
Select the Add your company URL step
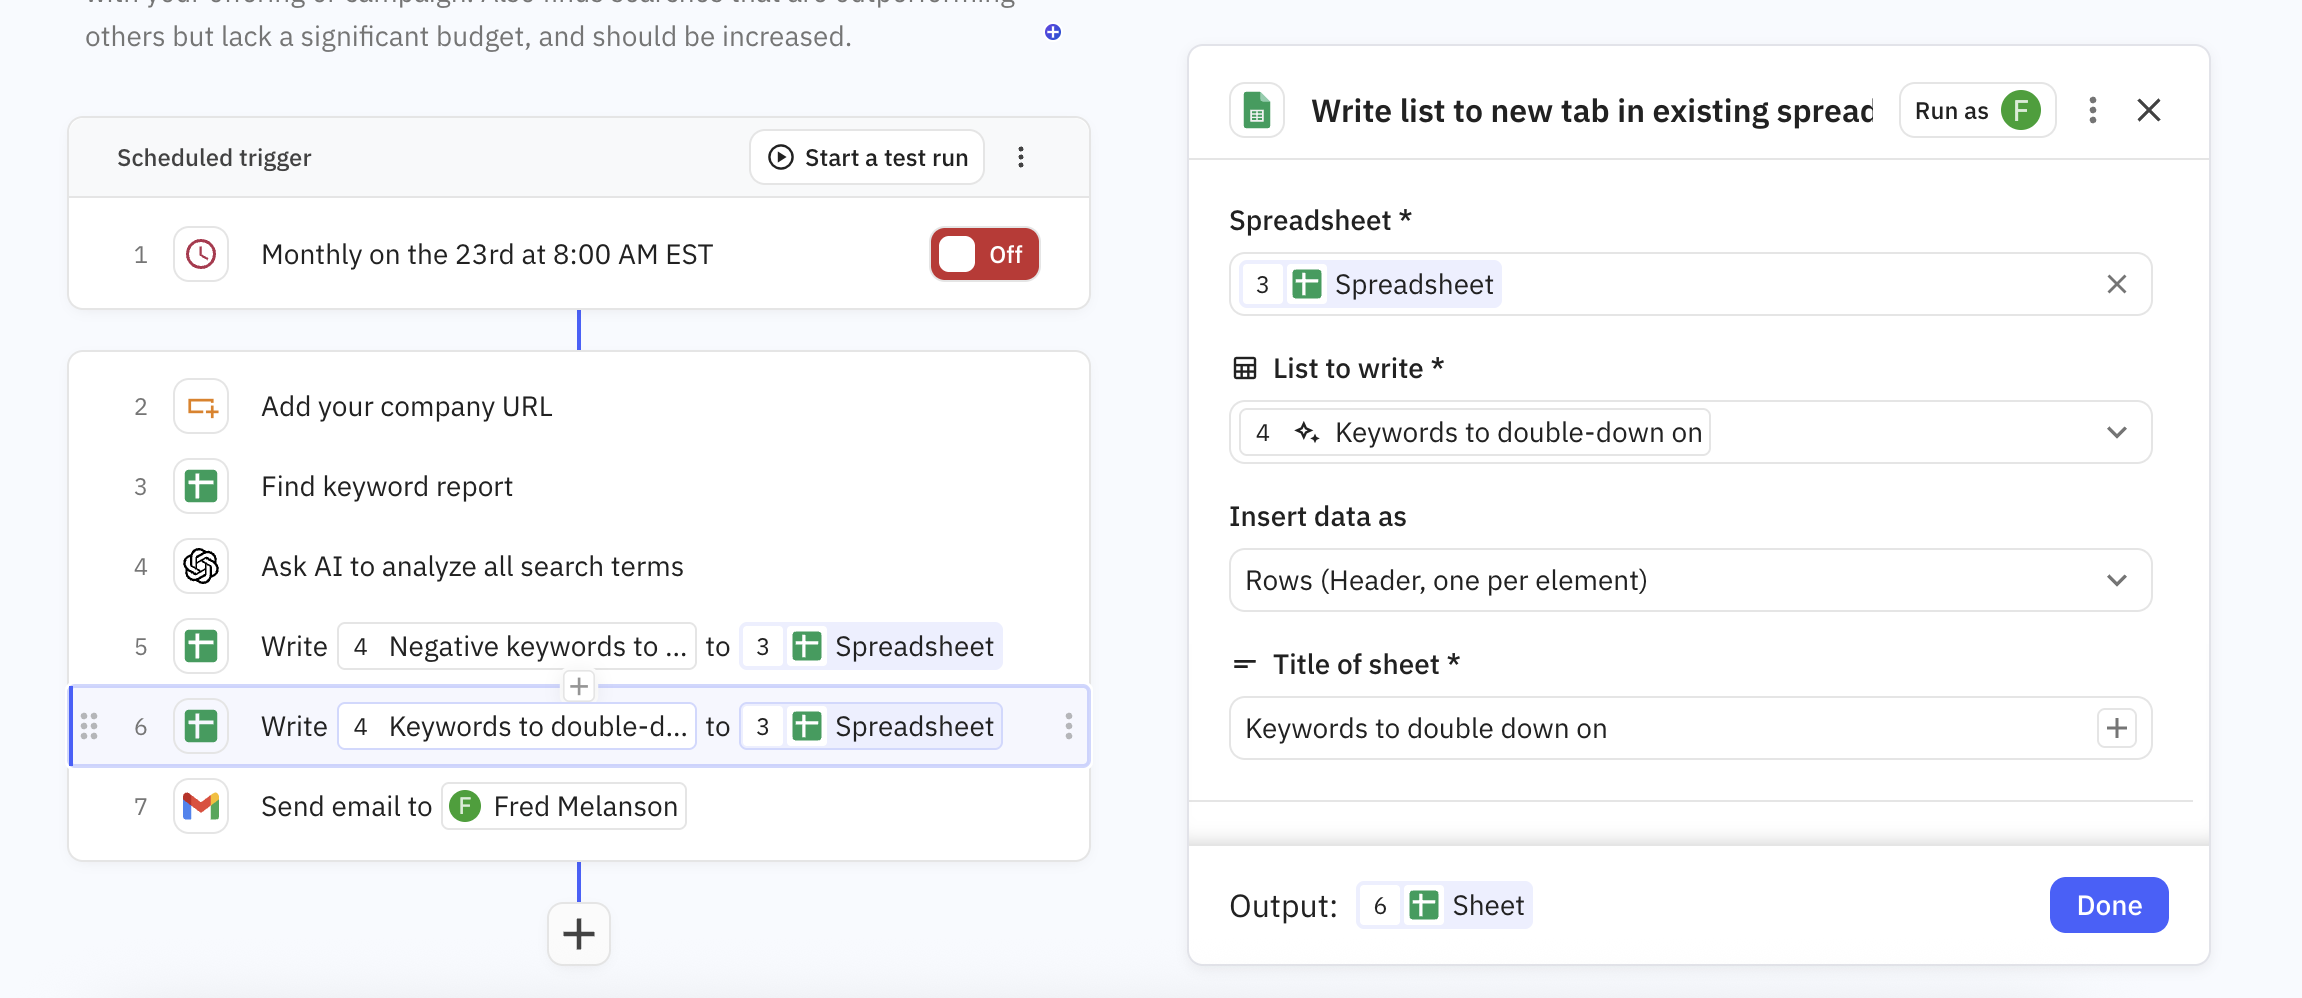coord(406,406)
